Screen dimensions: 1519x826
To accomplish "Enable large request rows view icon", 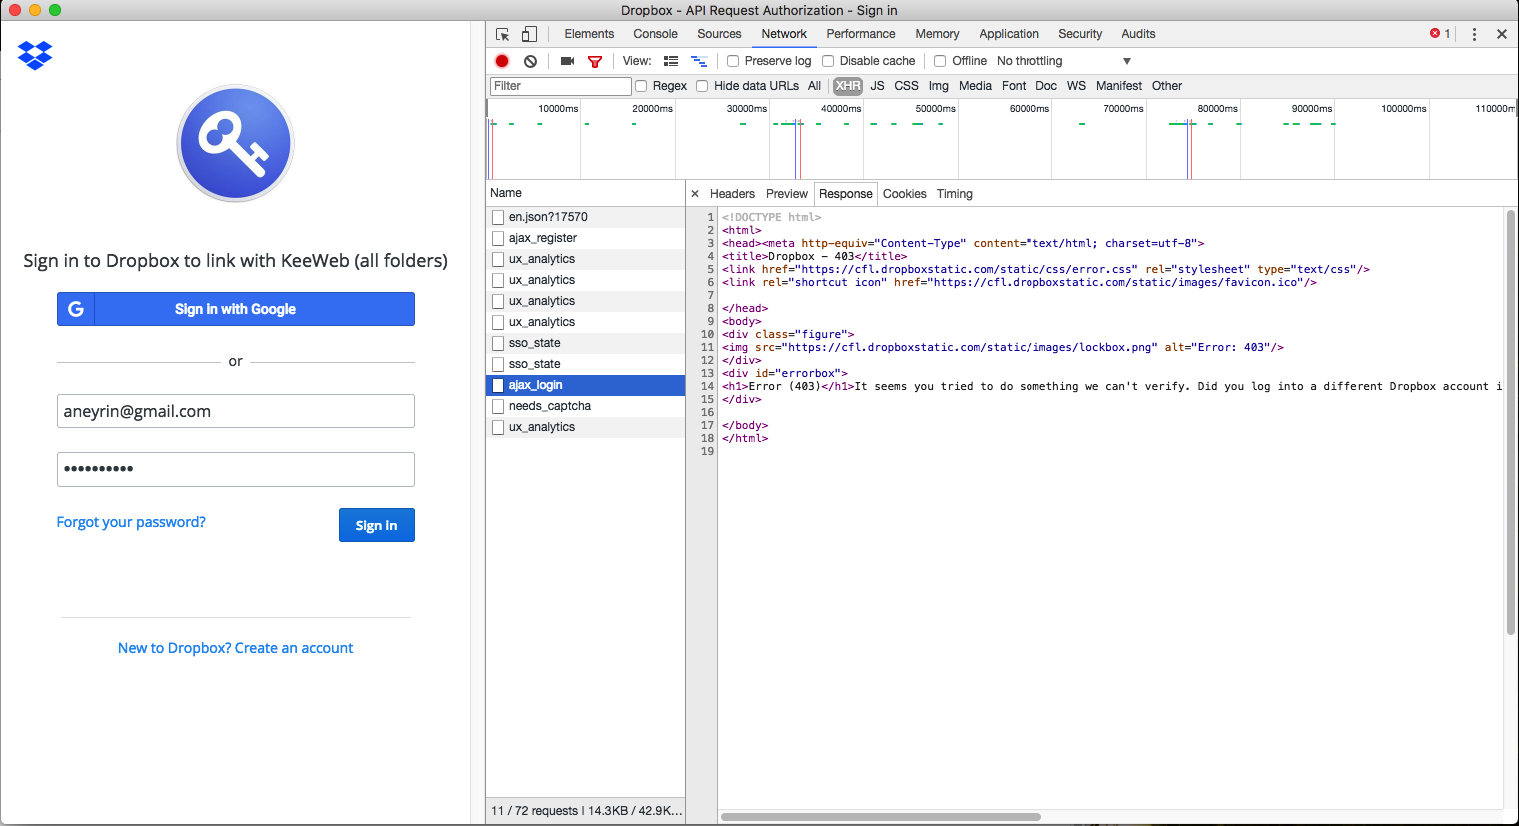I will 671,61.
